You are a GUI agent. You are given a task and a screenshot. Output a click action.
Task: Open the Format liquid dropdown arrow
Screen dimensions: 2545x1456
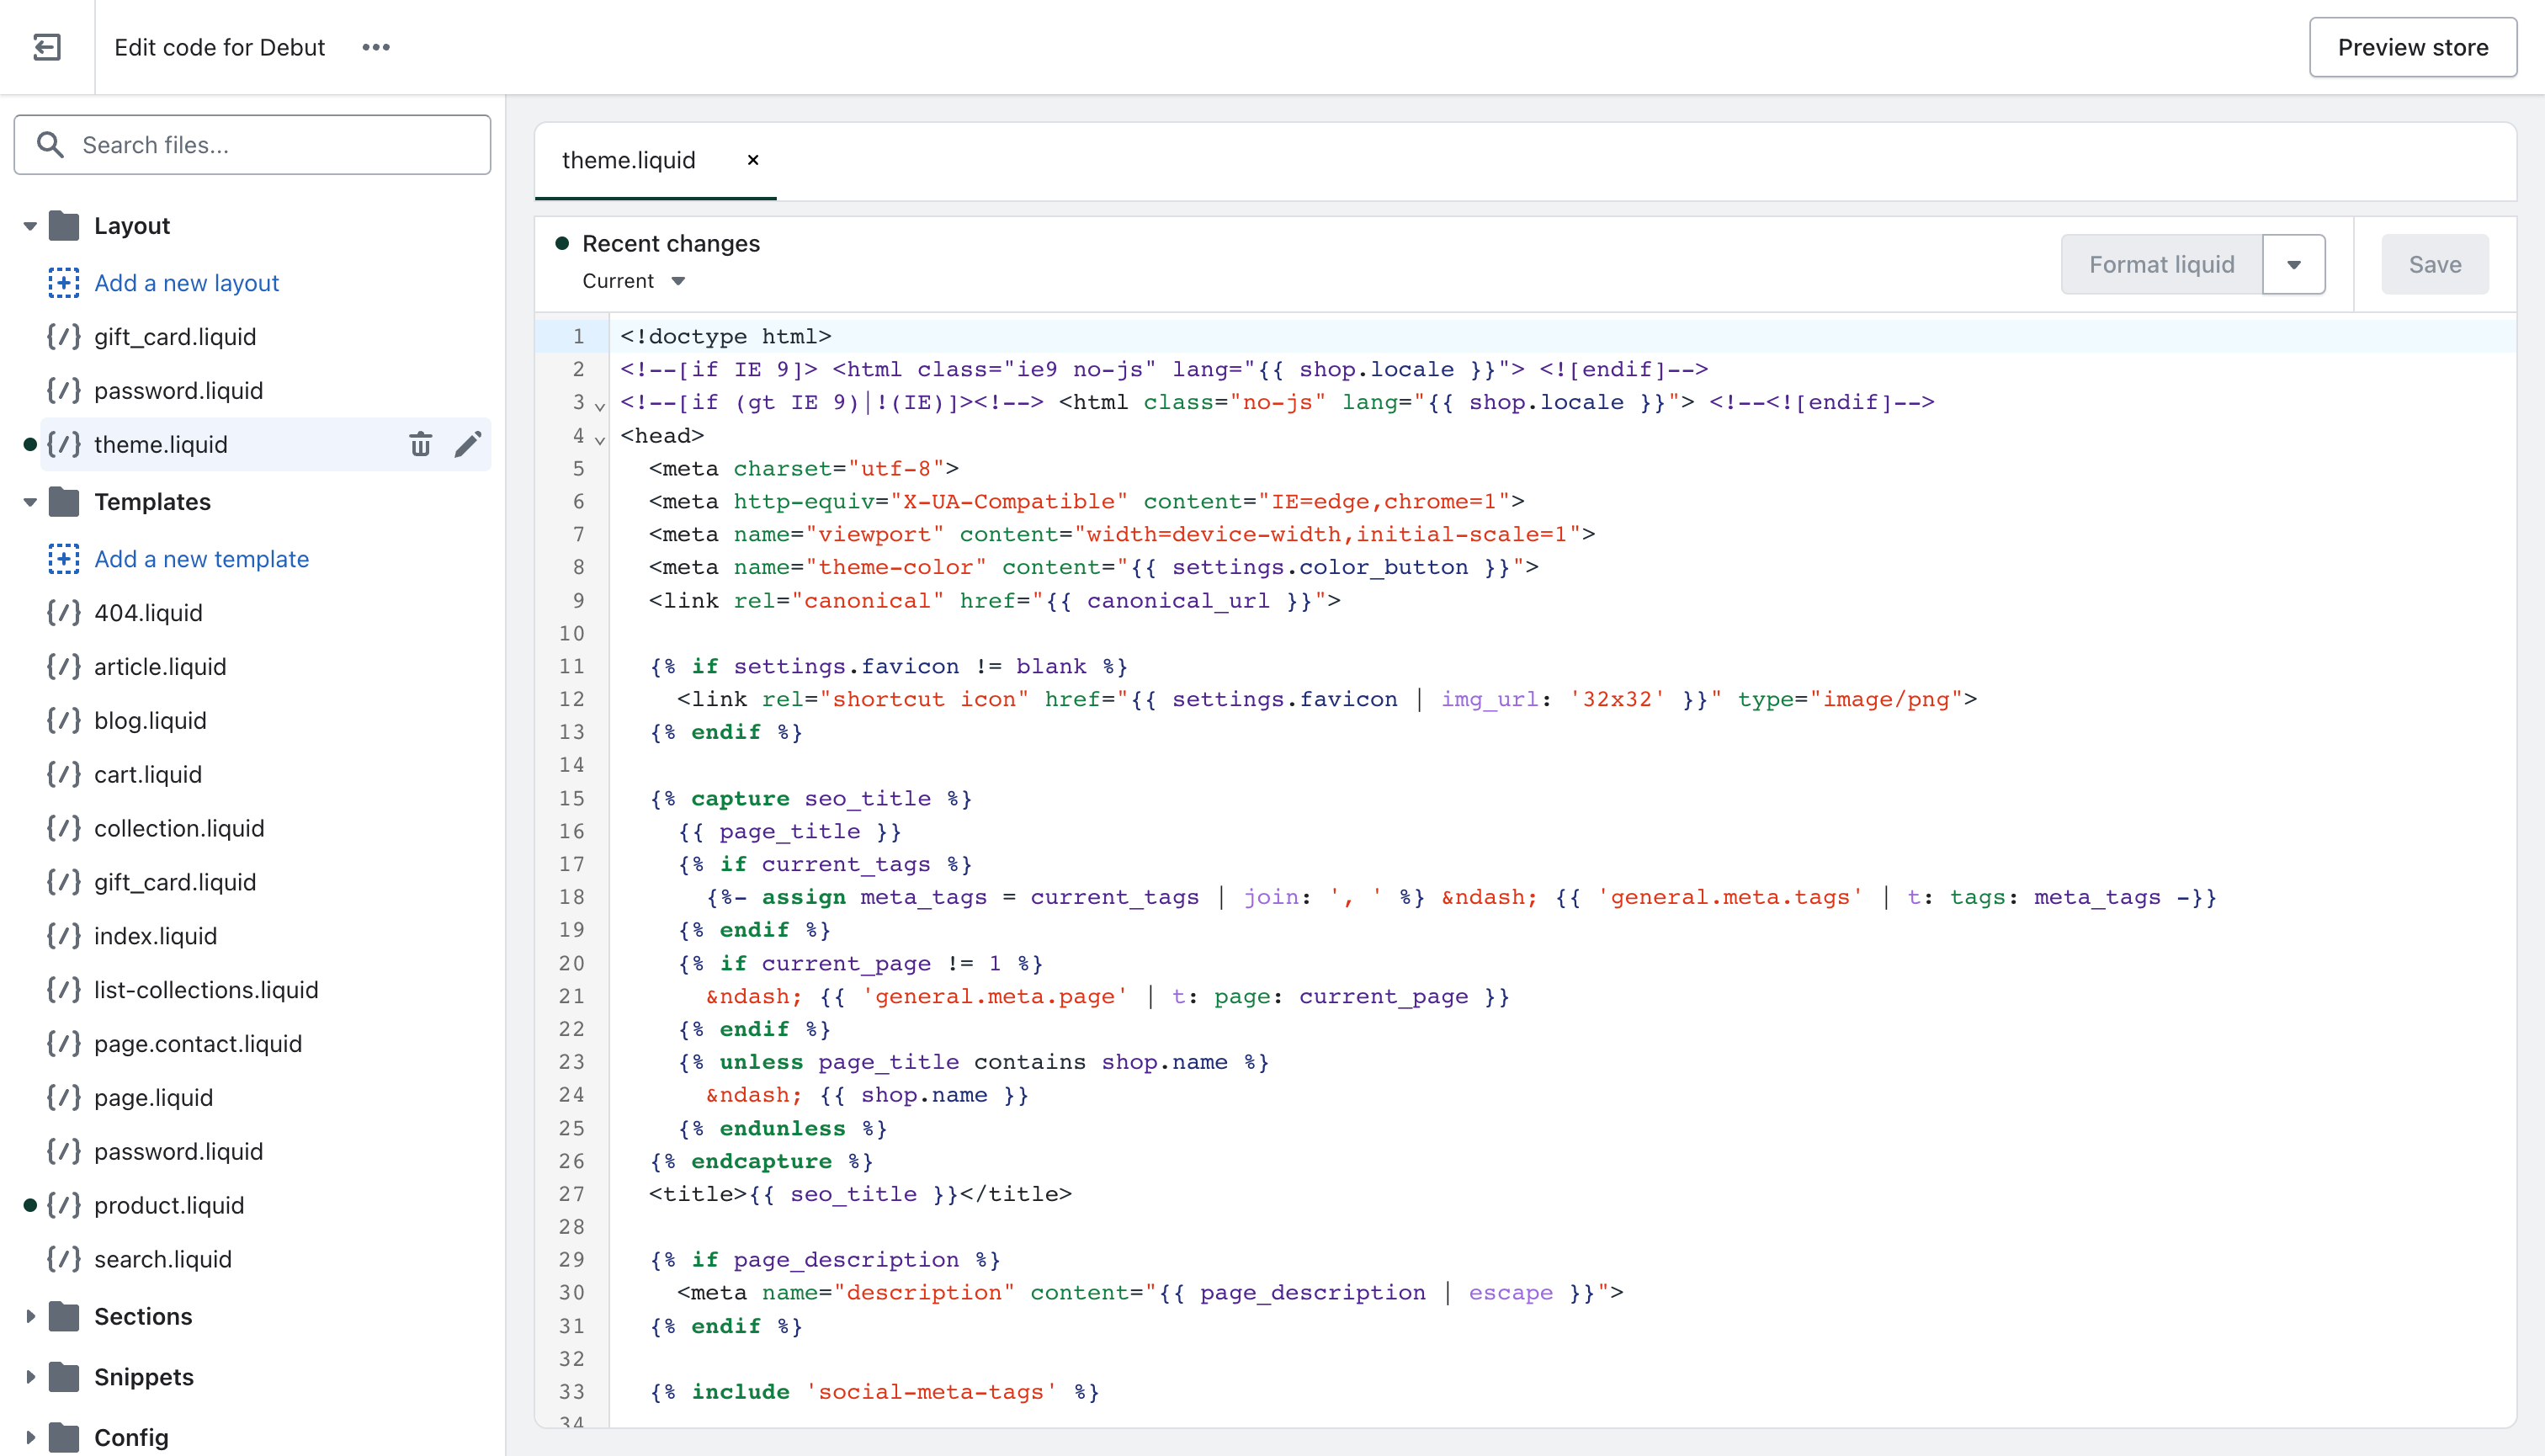[x=2294, y=265]
